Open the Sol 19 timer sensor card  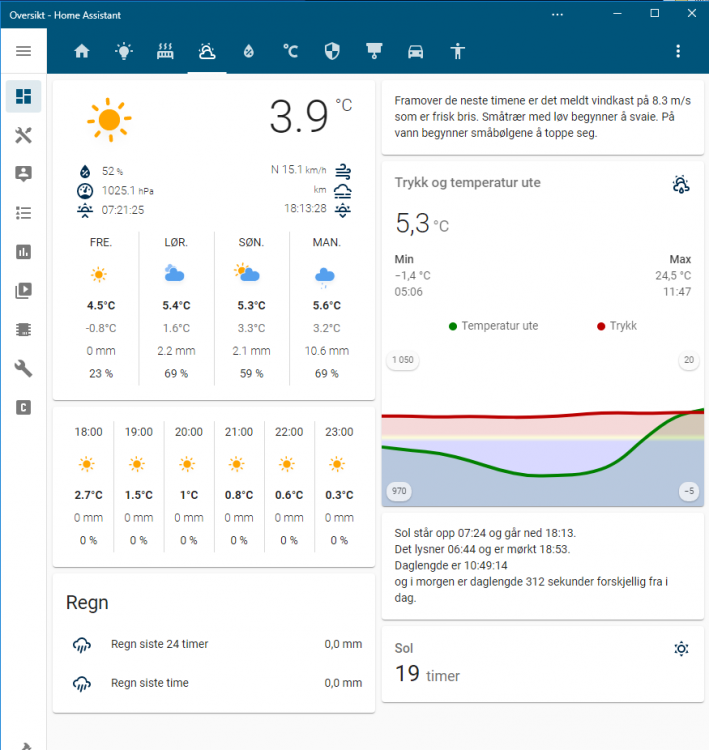pyautogui.click(x=543, y=663)
